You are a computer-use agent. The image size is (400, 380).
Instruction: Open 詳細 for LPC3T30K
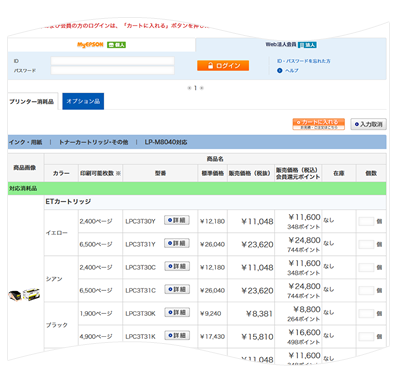(x=177, y=312)
